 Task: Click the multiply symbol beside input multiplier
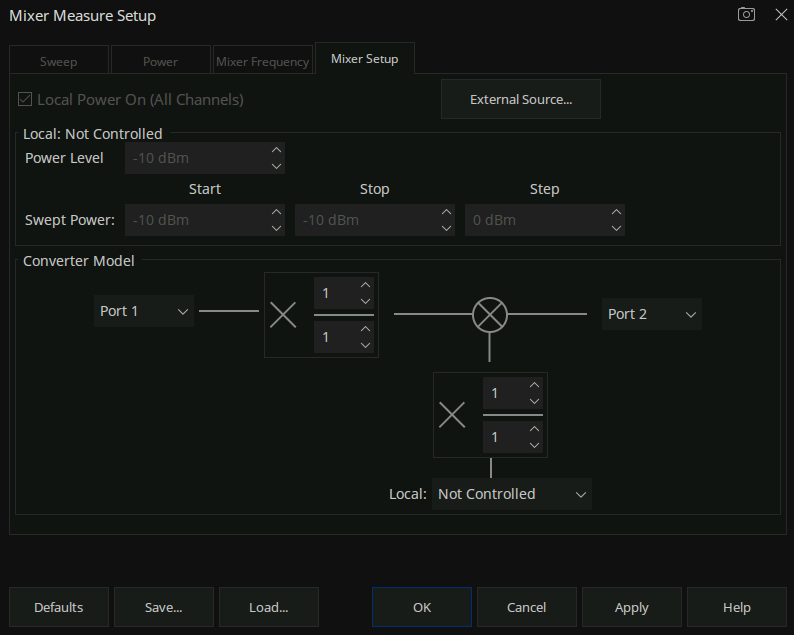coord(283,315)
